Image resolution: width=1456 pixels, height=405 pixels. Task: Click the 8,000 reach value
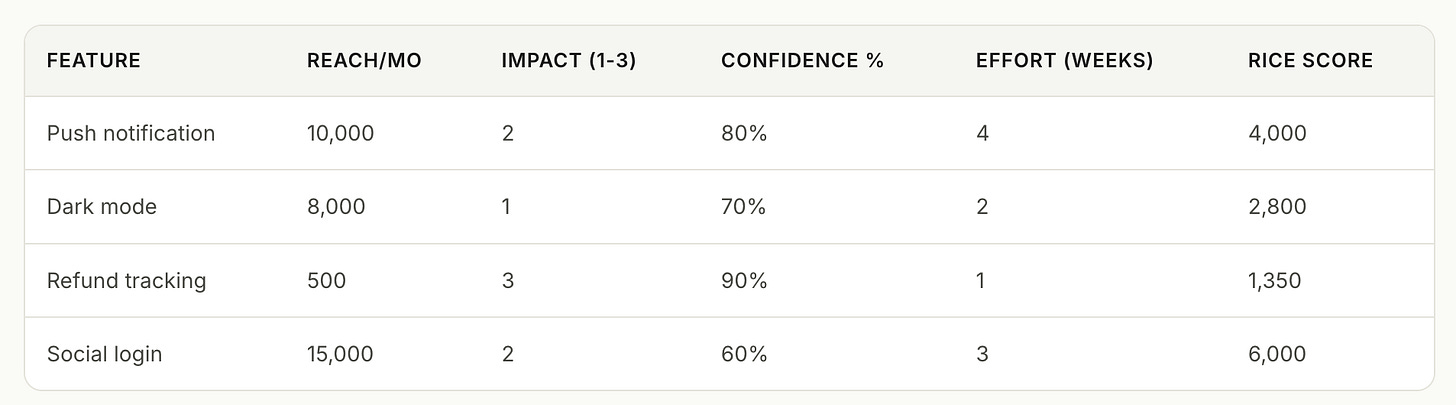(336, 207)
